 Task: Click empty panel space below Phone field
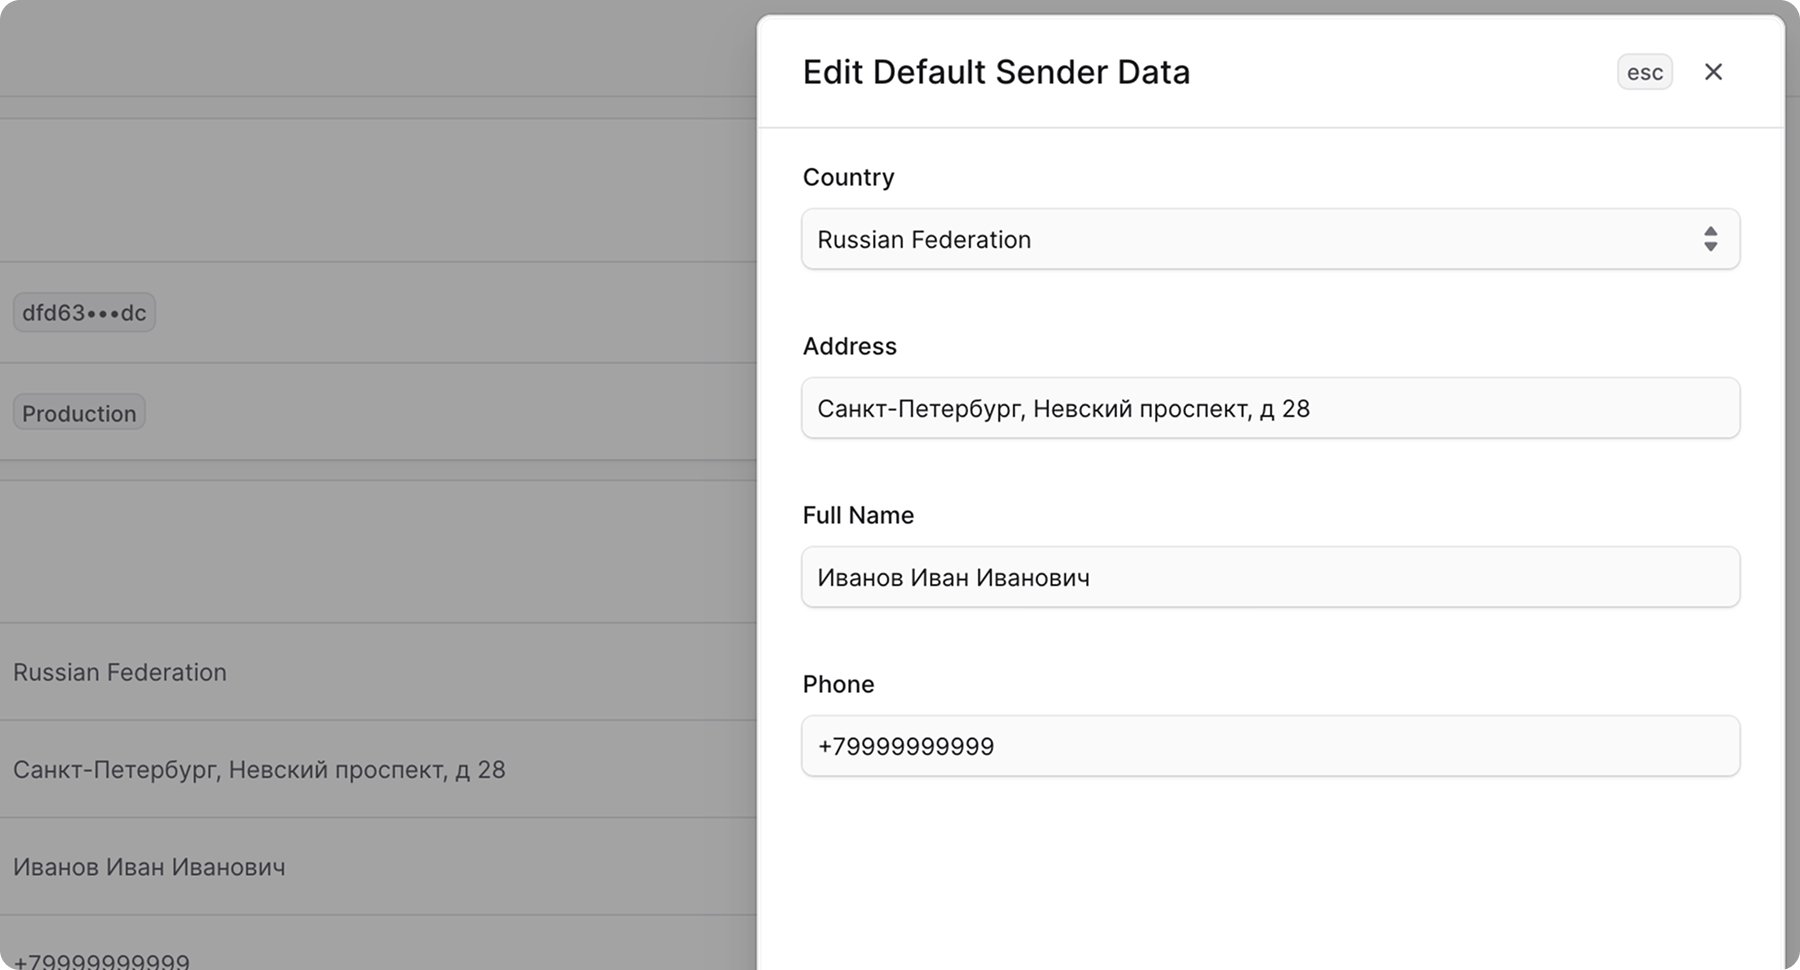[x=1270, y=880]
